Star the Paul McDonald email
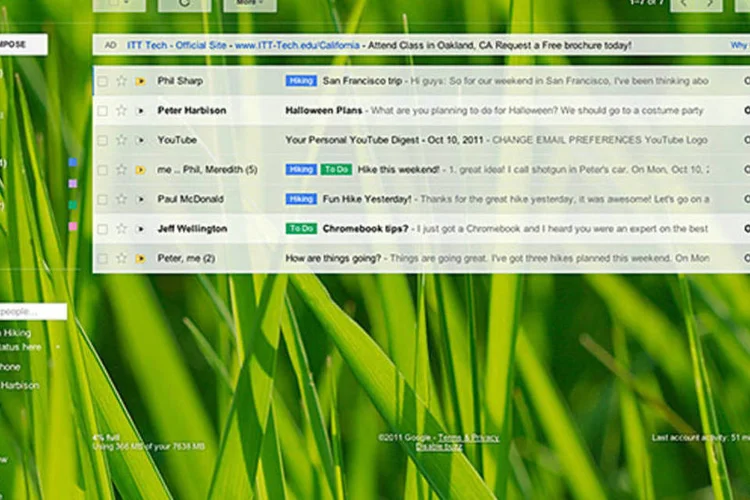This screenshot has width=750, height=500. pos(121,200)
